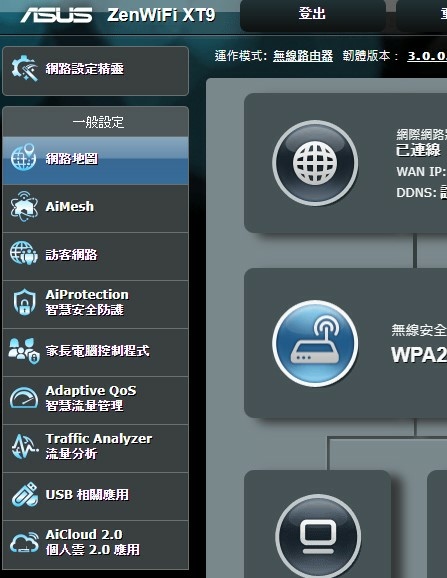447x578 pixels.
Task: Open Adaptive QoS 智慧流量管理 entry
Action: click(95, 400)
